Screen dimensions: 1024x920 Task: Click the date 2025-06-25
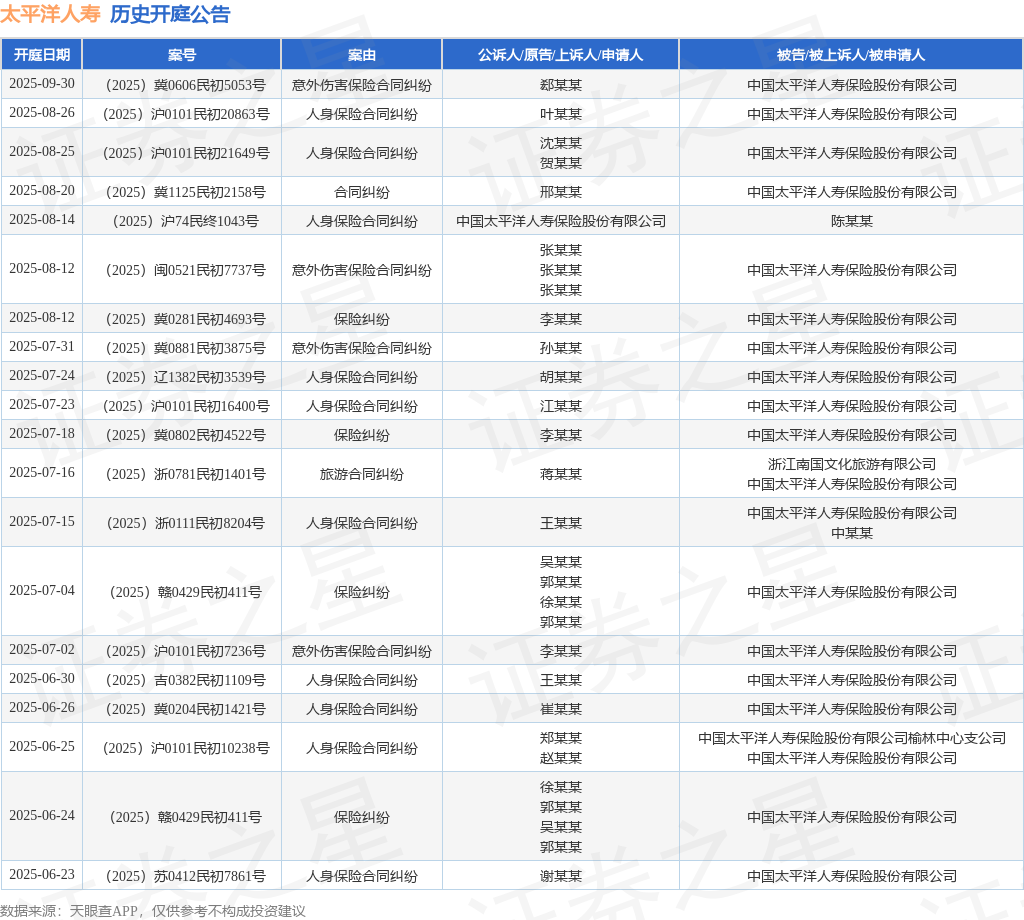click(x=42, y=746)
